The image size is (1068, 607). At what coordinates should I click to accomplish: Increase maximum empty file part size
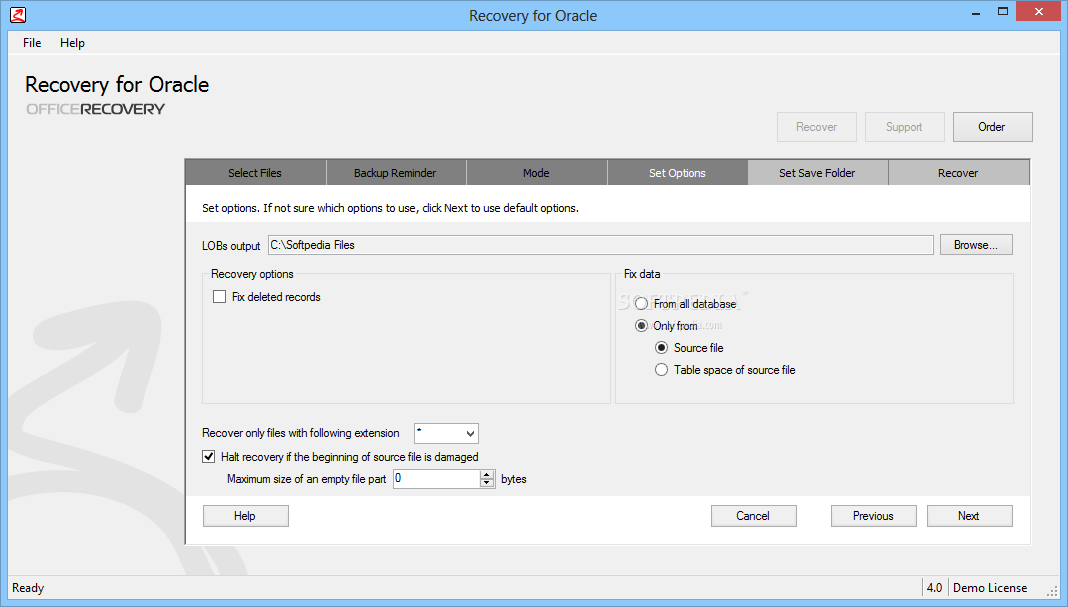pyautogui.click(x=486, y=475)
